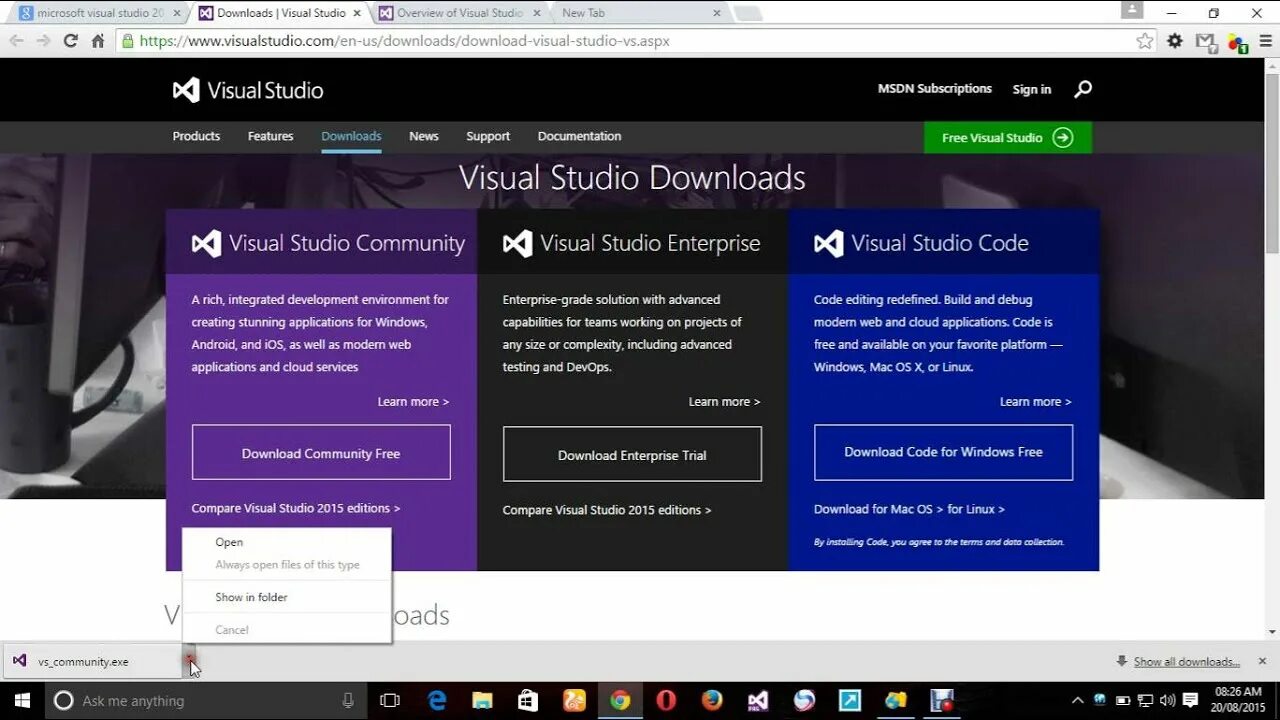
Task: Click the Sign in link
Action: pyautogui.click(x=1032, y=89)
